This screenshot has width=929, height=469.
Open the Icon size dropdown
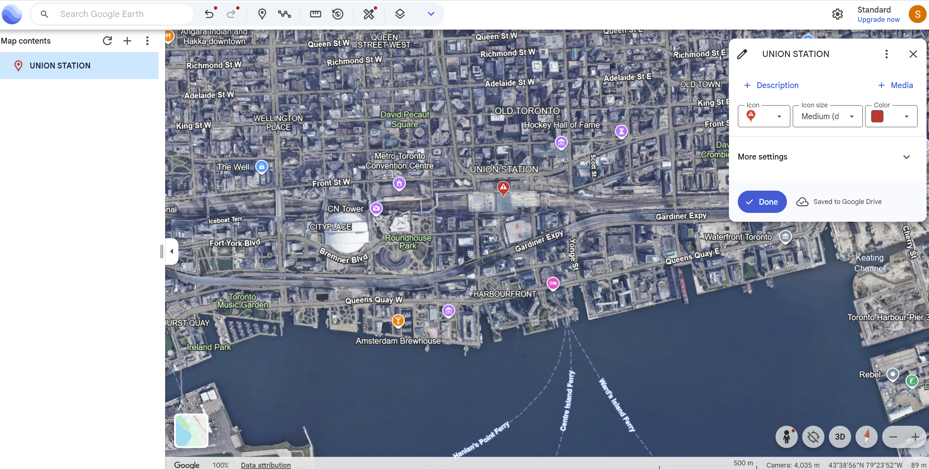827,116
